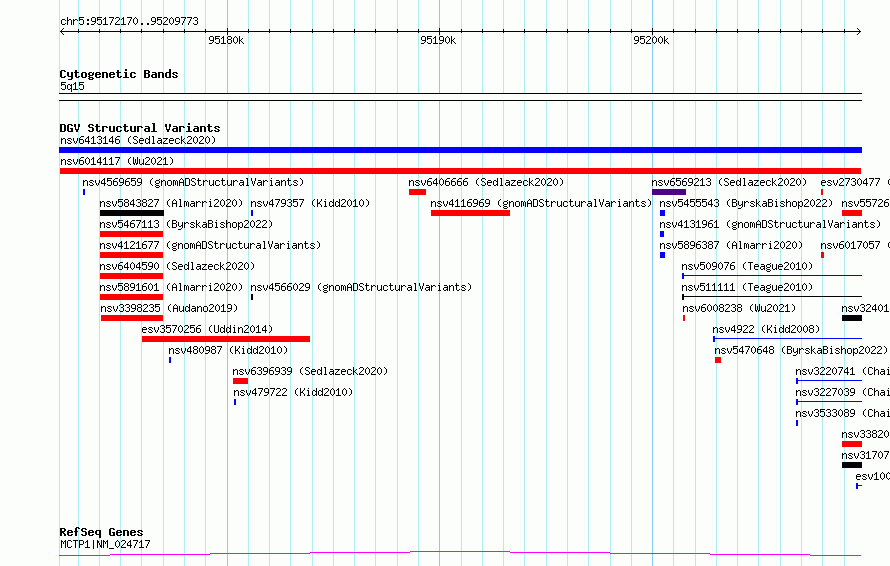Screen dimensions: 890x566
Task: Click the magenta MCTP1 gene line
Action: (460, 554)
